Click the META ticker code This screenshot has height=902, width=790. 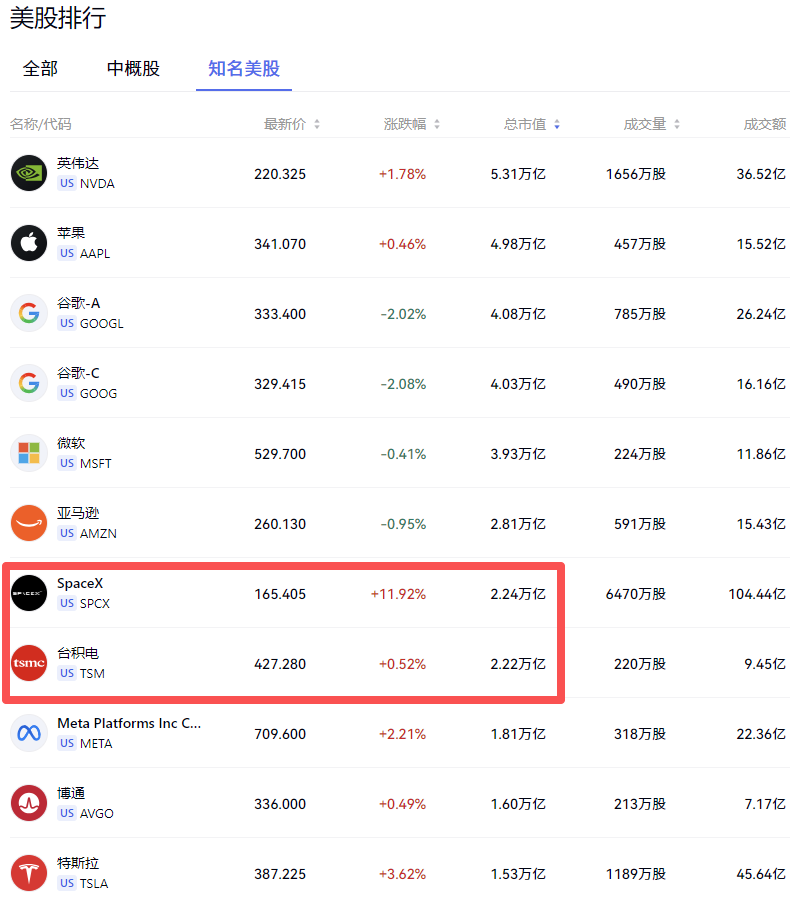point(97,744)
